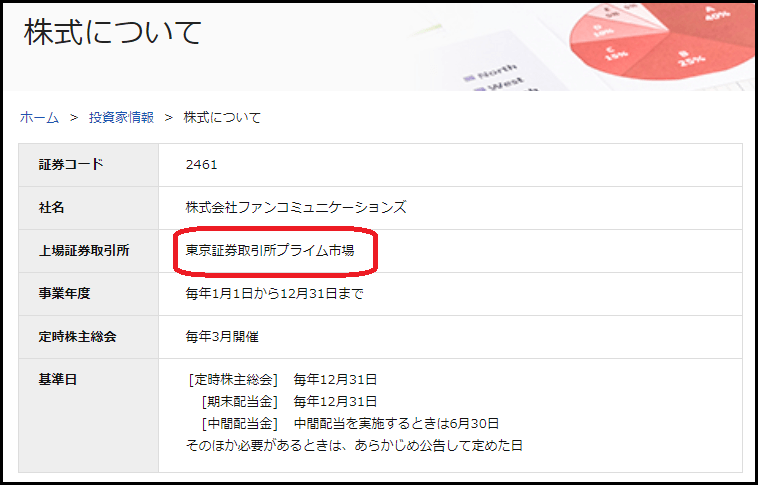Click the ホーム breadcrumb link
Image resolution: width=758 pixels, height=485 pixels.
(39, 118)
